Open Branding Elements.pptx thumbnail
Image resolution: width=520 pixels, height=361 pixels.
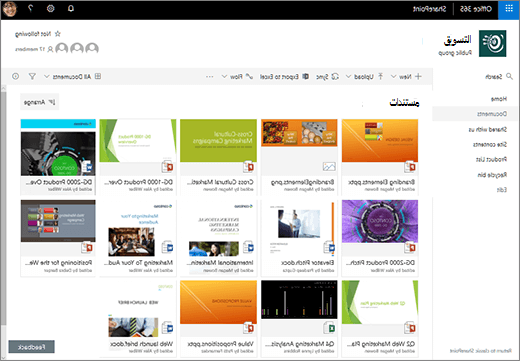(x=380, y=141)
